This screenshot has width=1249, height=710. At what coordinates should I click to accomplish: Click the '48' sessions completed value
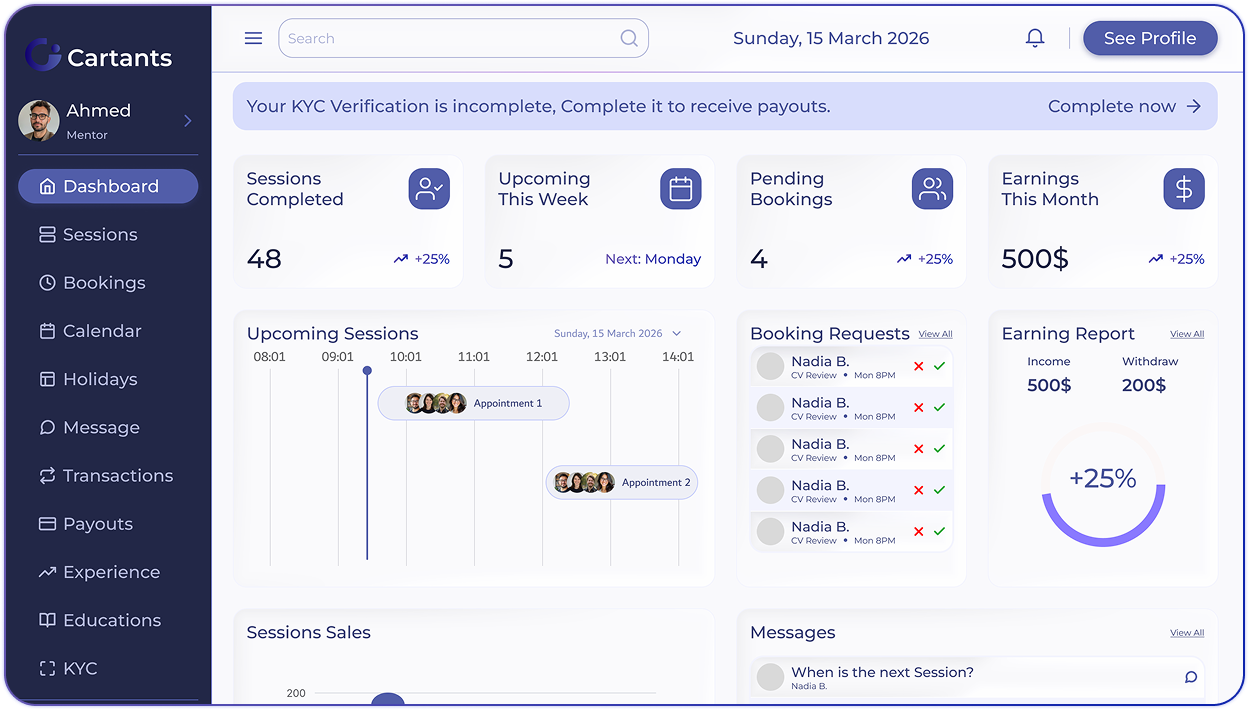[x=264, y=259]
